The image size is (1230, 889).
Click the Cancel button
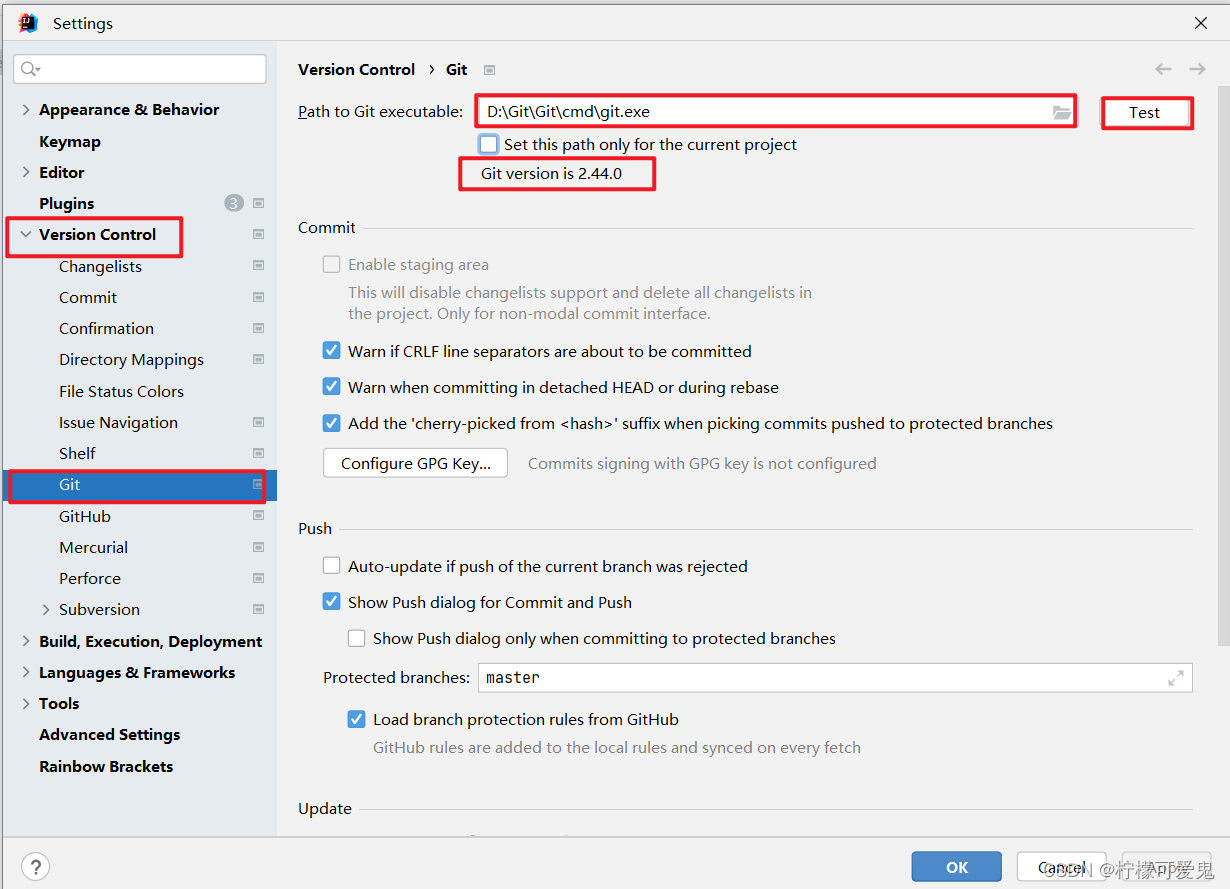pos(1062,867)
